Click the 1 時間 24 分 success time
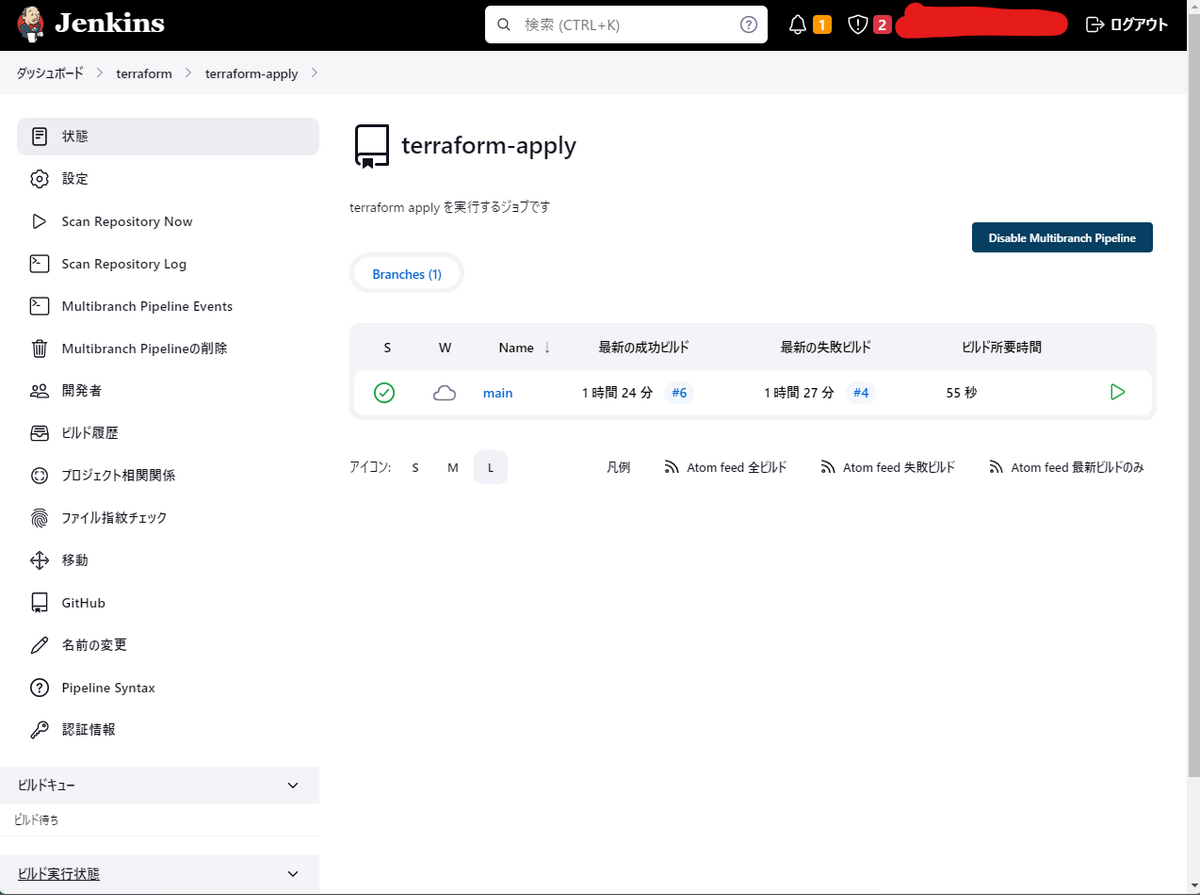Screen dimensions: 1200x895 pyautogui.click(x=618, y=393)
